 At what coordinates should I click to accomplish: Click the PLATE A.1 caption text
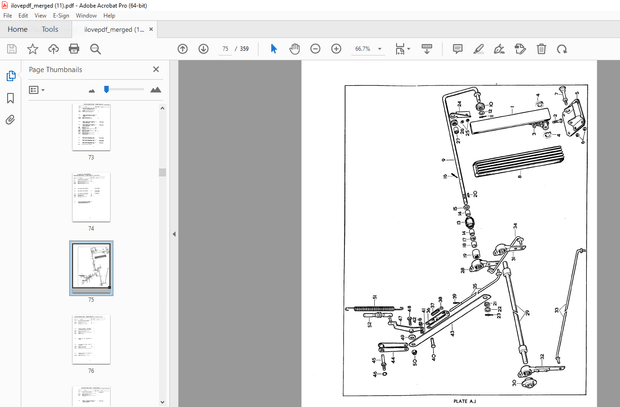[465, 401]
